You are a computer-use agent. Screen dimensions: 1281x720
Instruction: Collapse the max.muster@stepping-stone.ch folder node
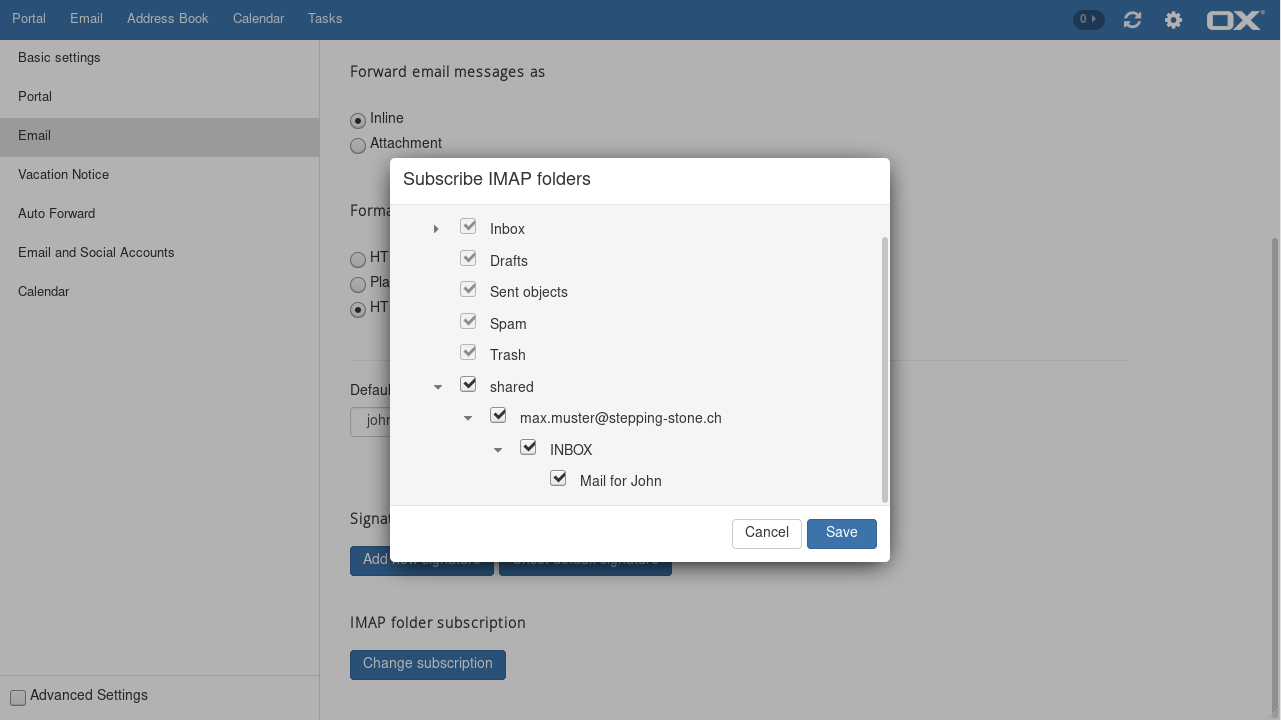click(468, 418)
